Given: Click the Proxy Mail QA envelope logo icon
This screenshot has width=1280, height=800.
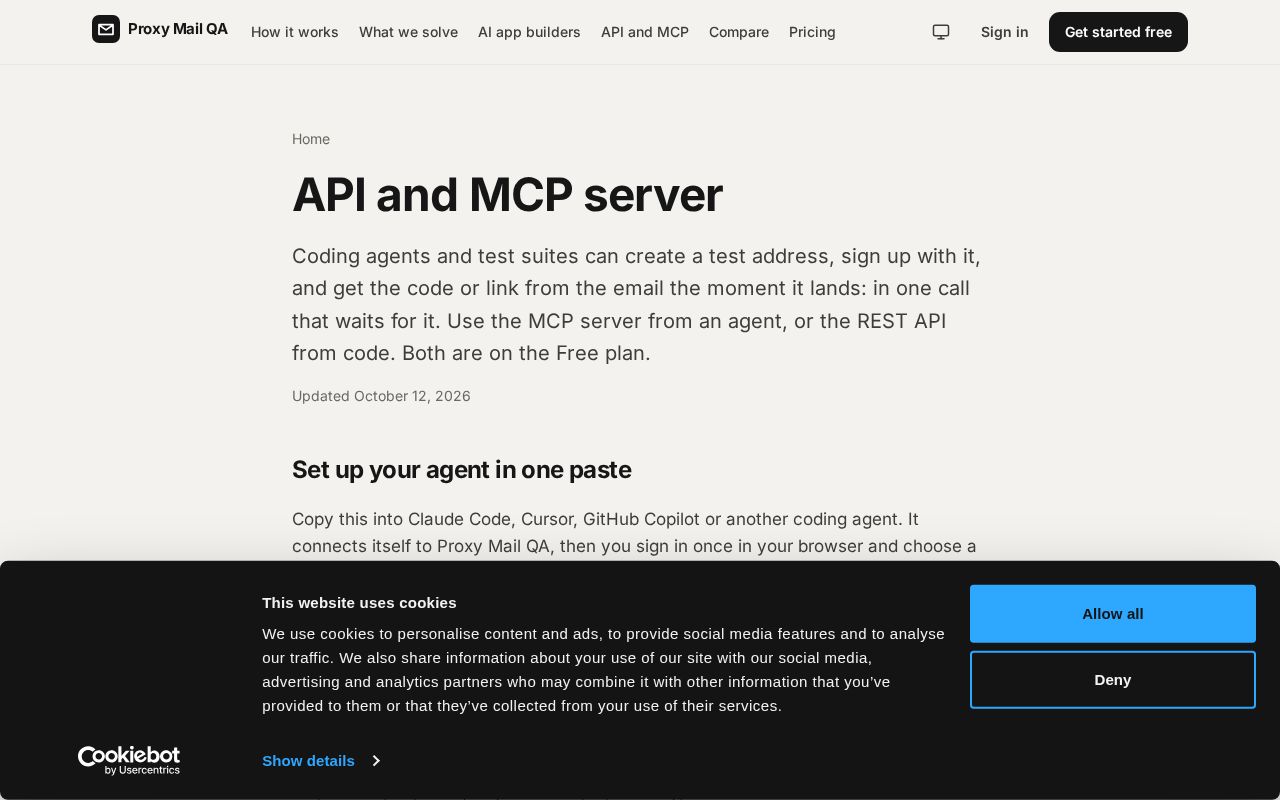Looking at the screenshot, I should (106, 29).
